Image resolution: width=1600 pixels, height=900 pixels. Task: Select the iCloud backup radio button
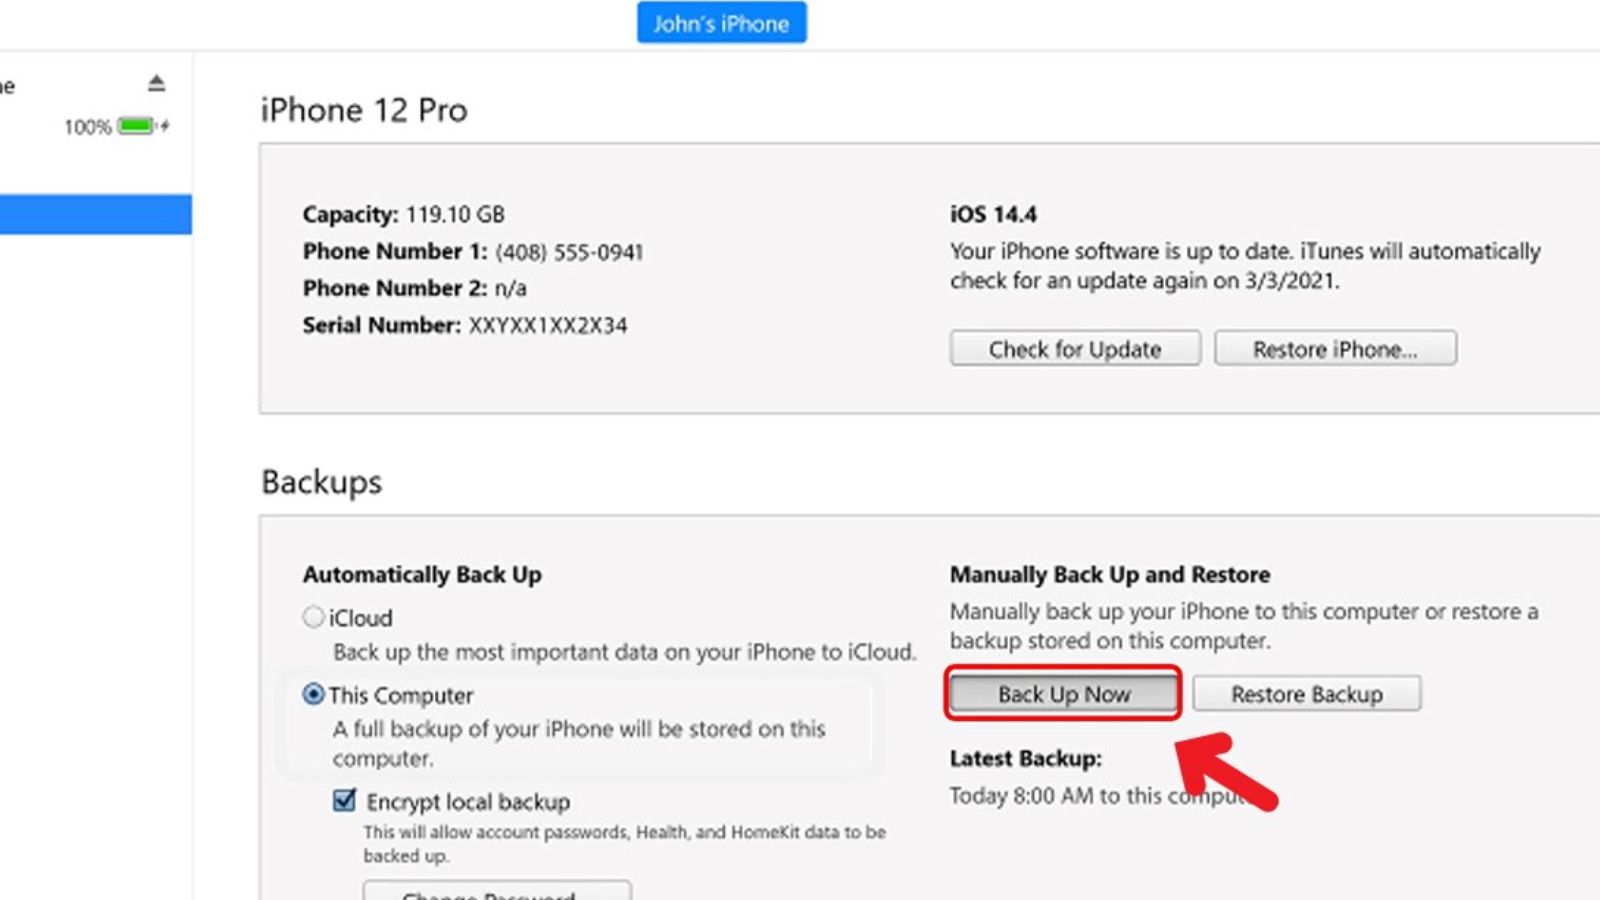(x=314, y=617)
